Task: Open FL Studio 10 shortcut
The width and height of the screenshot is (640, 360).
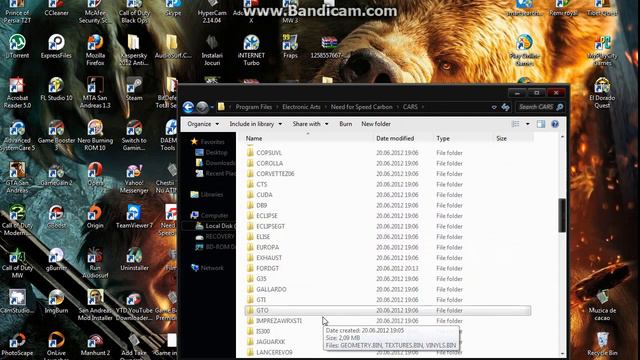Action: (56, 89)
